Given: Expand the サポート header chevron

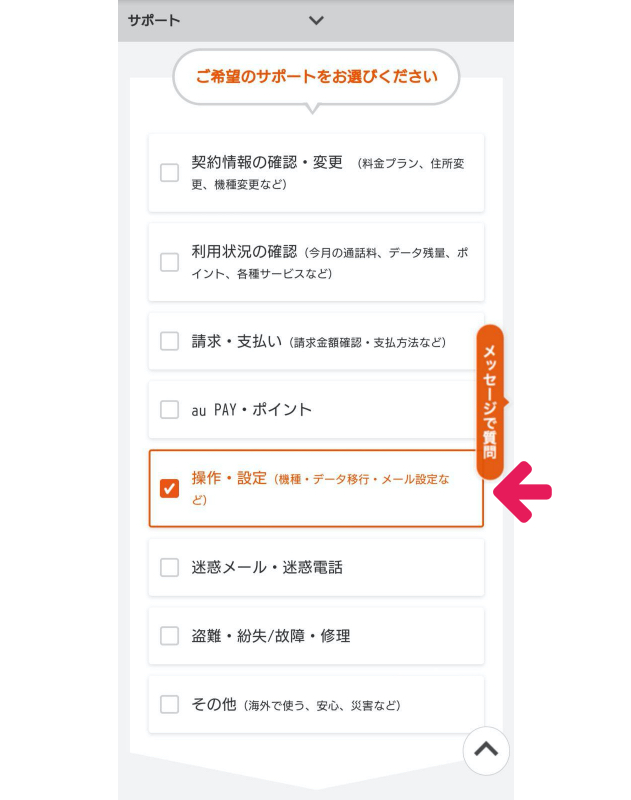Looking at the screenshot, I should click(317, 20).
